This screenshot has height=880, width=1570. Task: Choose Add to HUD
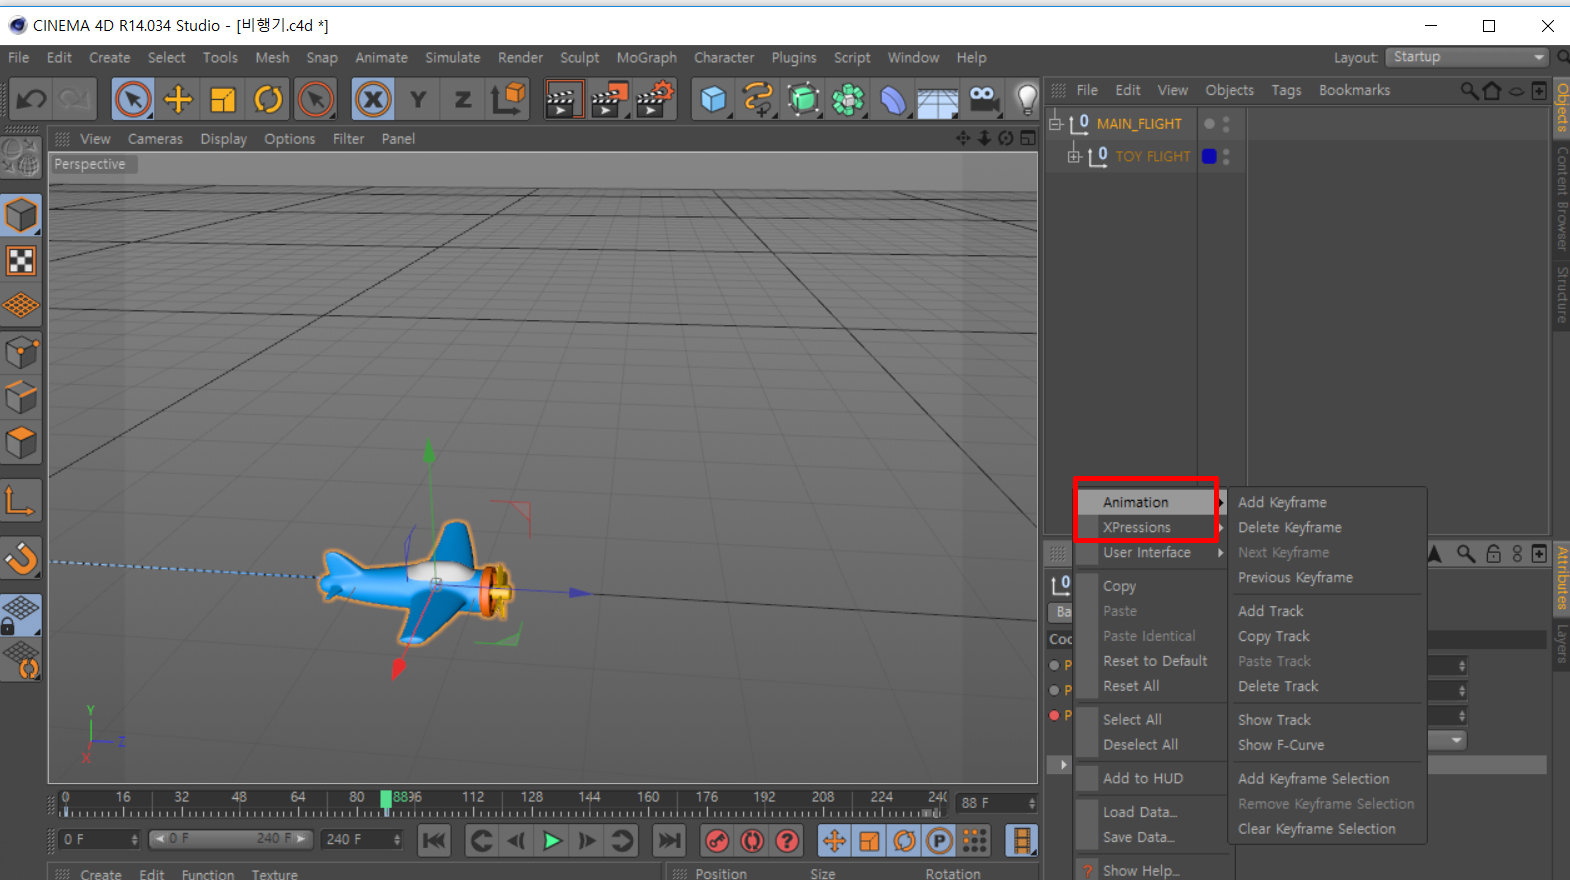[1143, 778]
